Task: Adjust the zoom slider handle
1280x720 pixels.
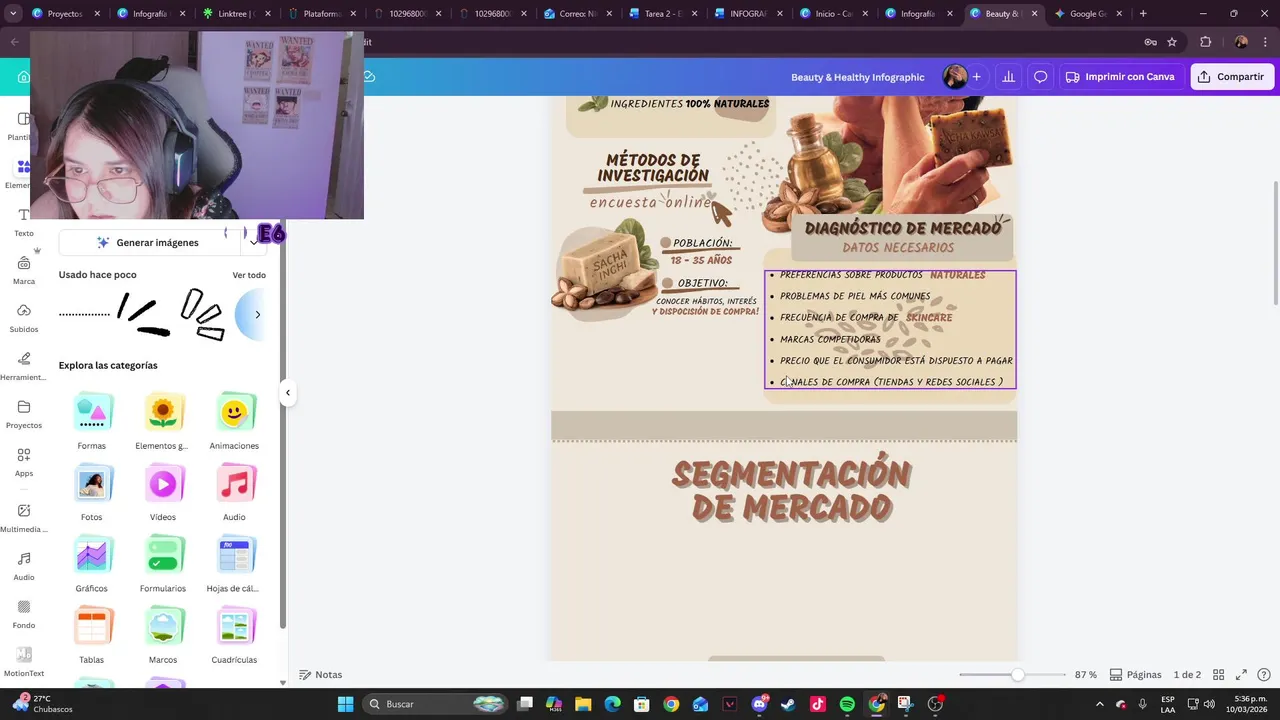Action: pos(1017,675)
